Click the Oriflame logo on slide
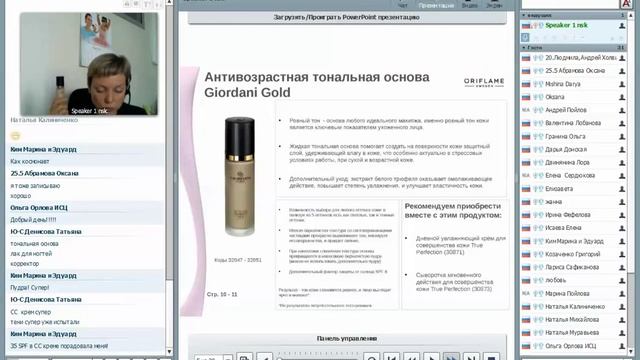 [x=484, y=82]
